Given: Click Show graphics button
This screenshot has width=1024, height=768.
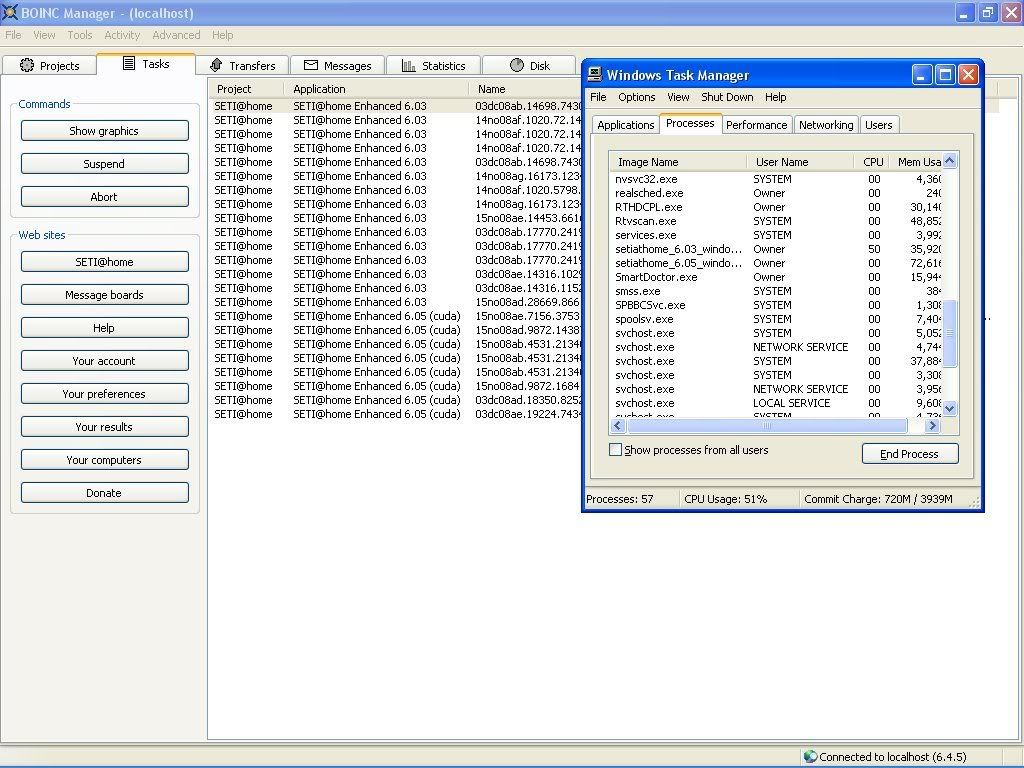Looking at the screenshot, I should coord(104,131).
